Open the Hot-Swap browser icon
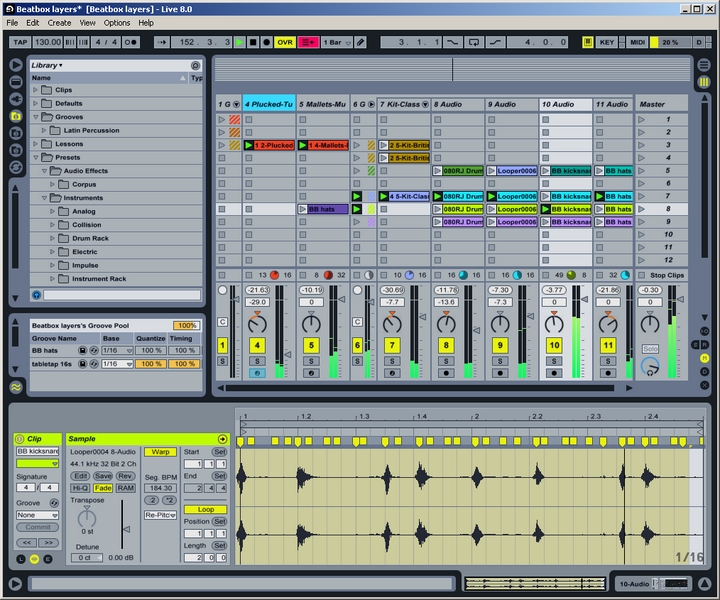Viewport: 720px width, 600px height. point(16,167)
